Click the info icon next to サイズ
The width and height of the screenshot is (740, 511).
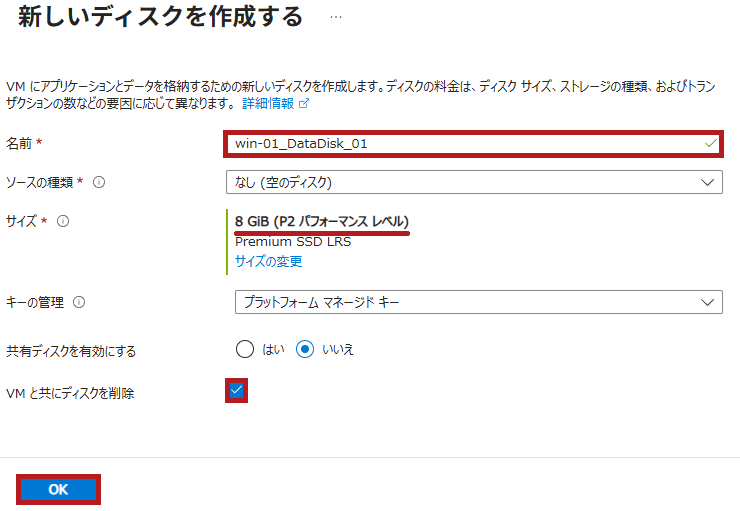tap(63, 221)
